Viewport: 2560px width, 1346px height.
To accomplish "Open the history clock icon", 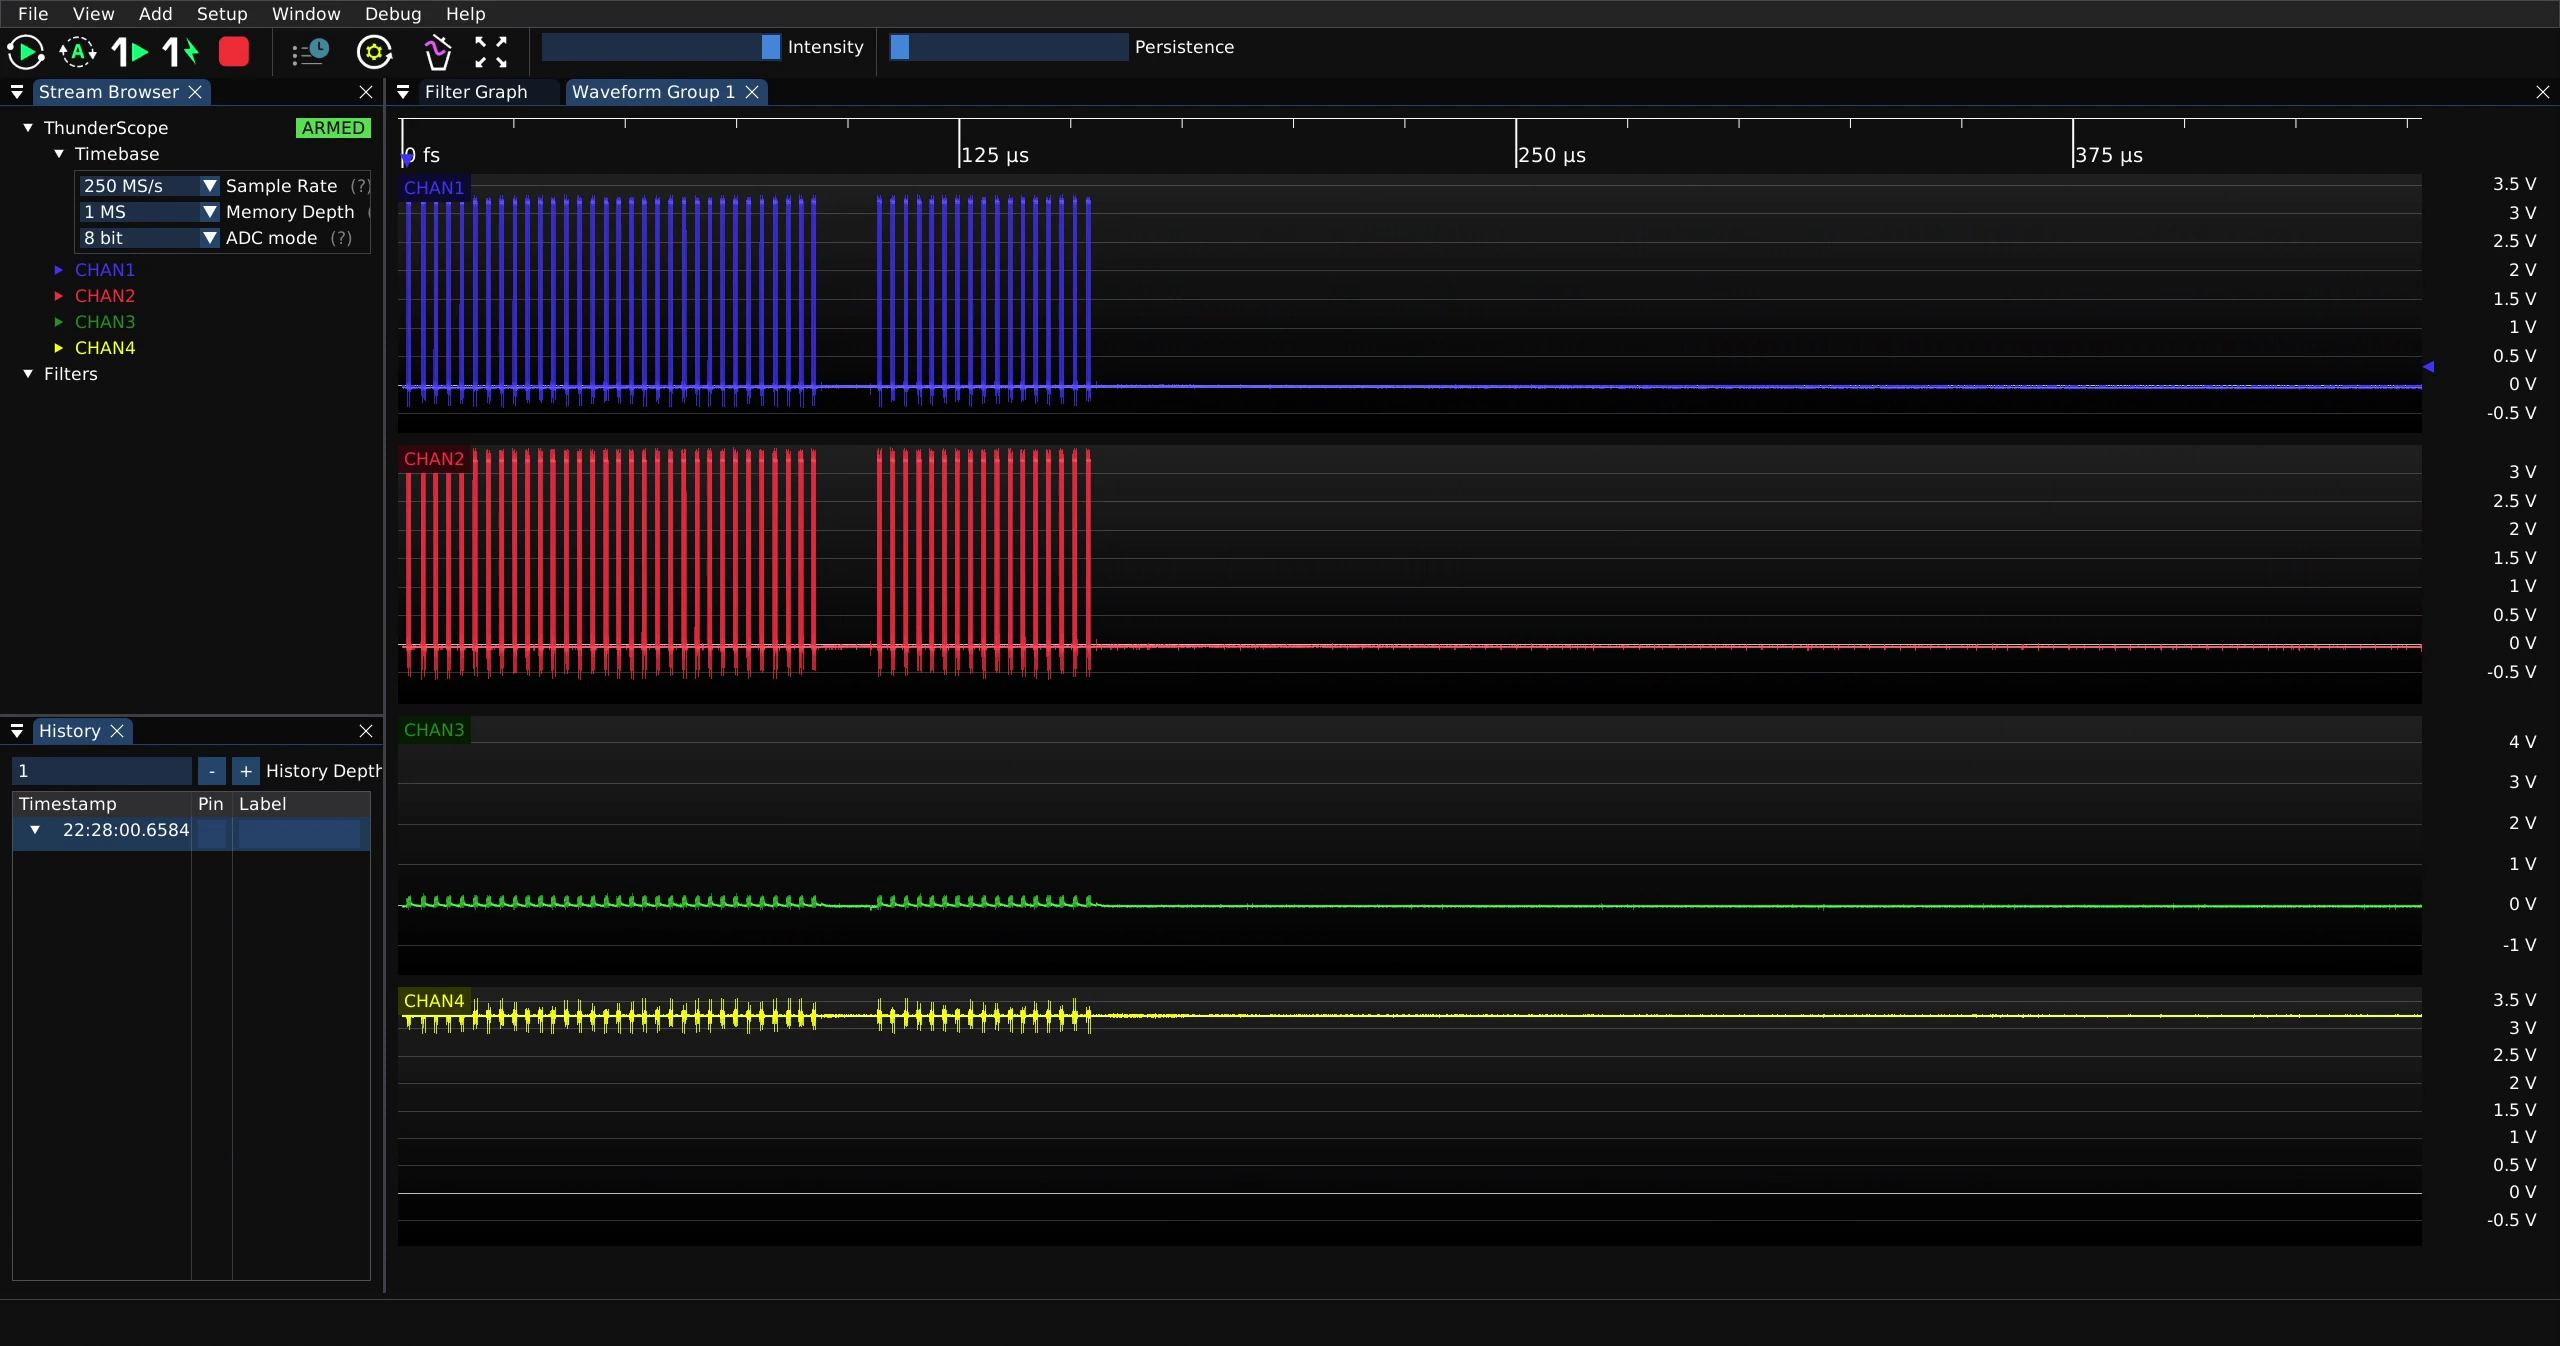I will (310, 52).
